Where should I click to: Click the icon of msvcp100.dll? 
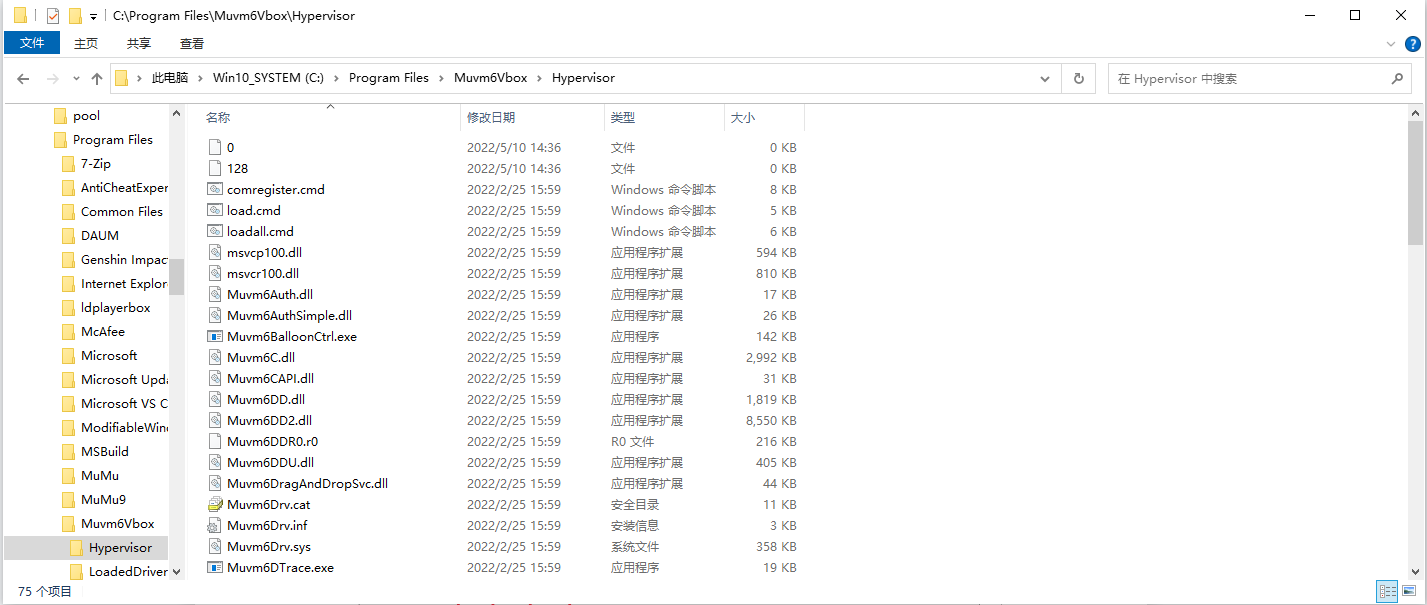point(215,252)
